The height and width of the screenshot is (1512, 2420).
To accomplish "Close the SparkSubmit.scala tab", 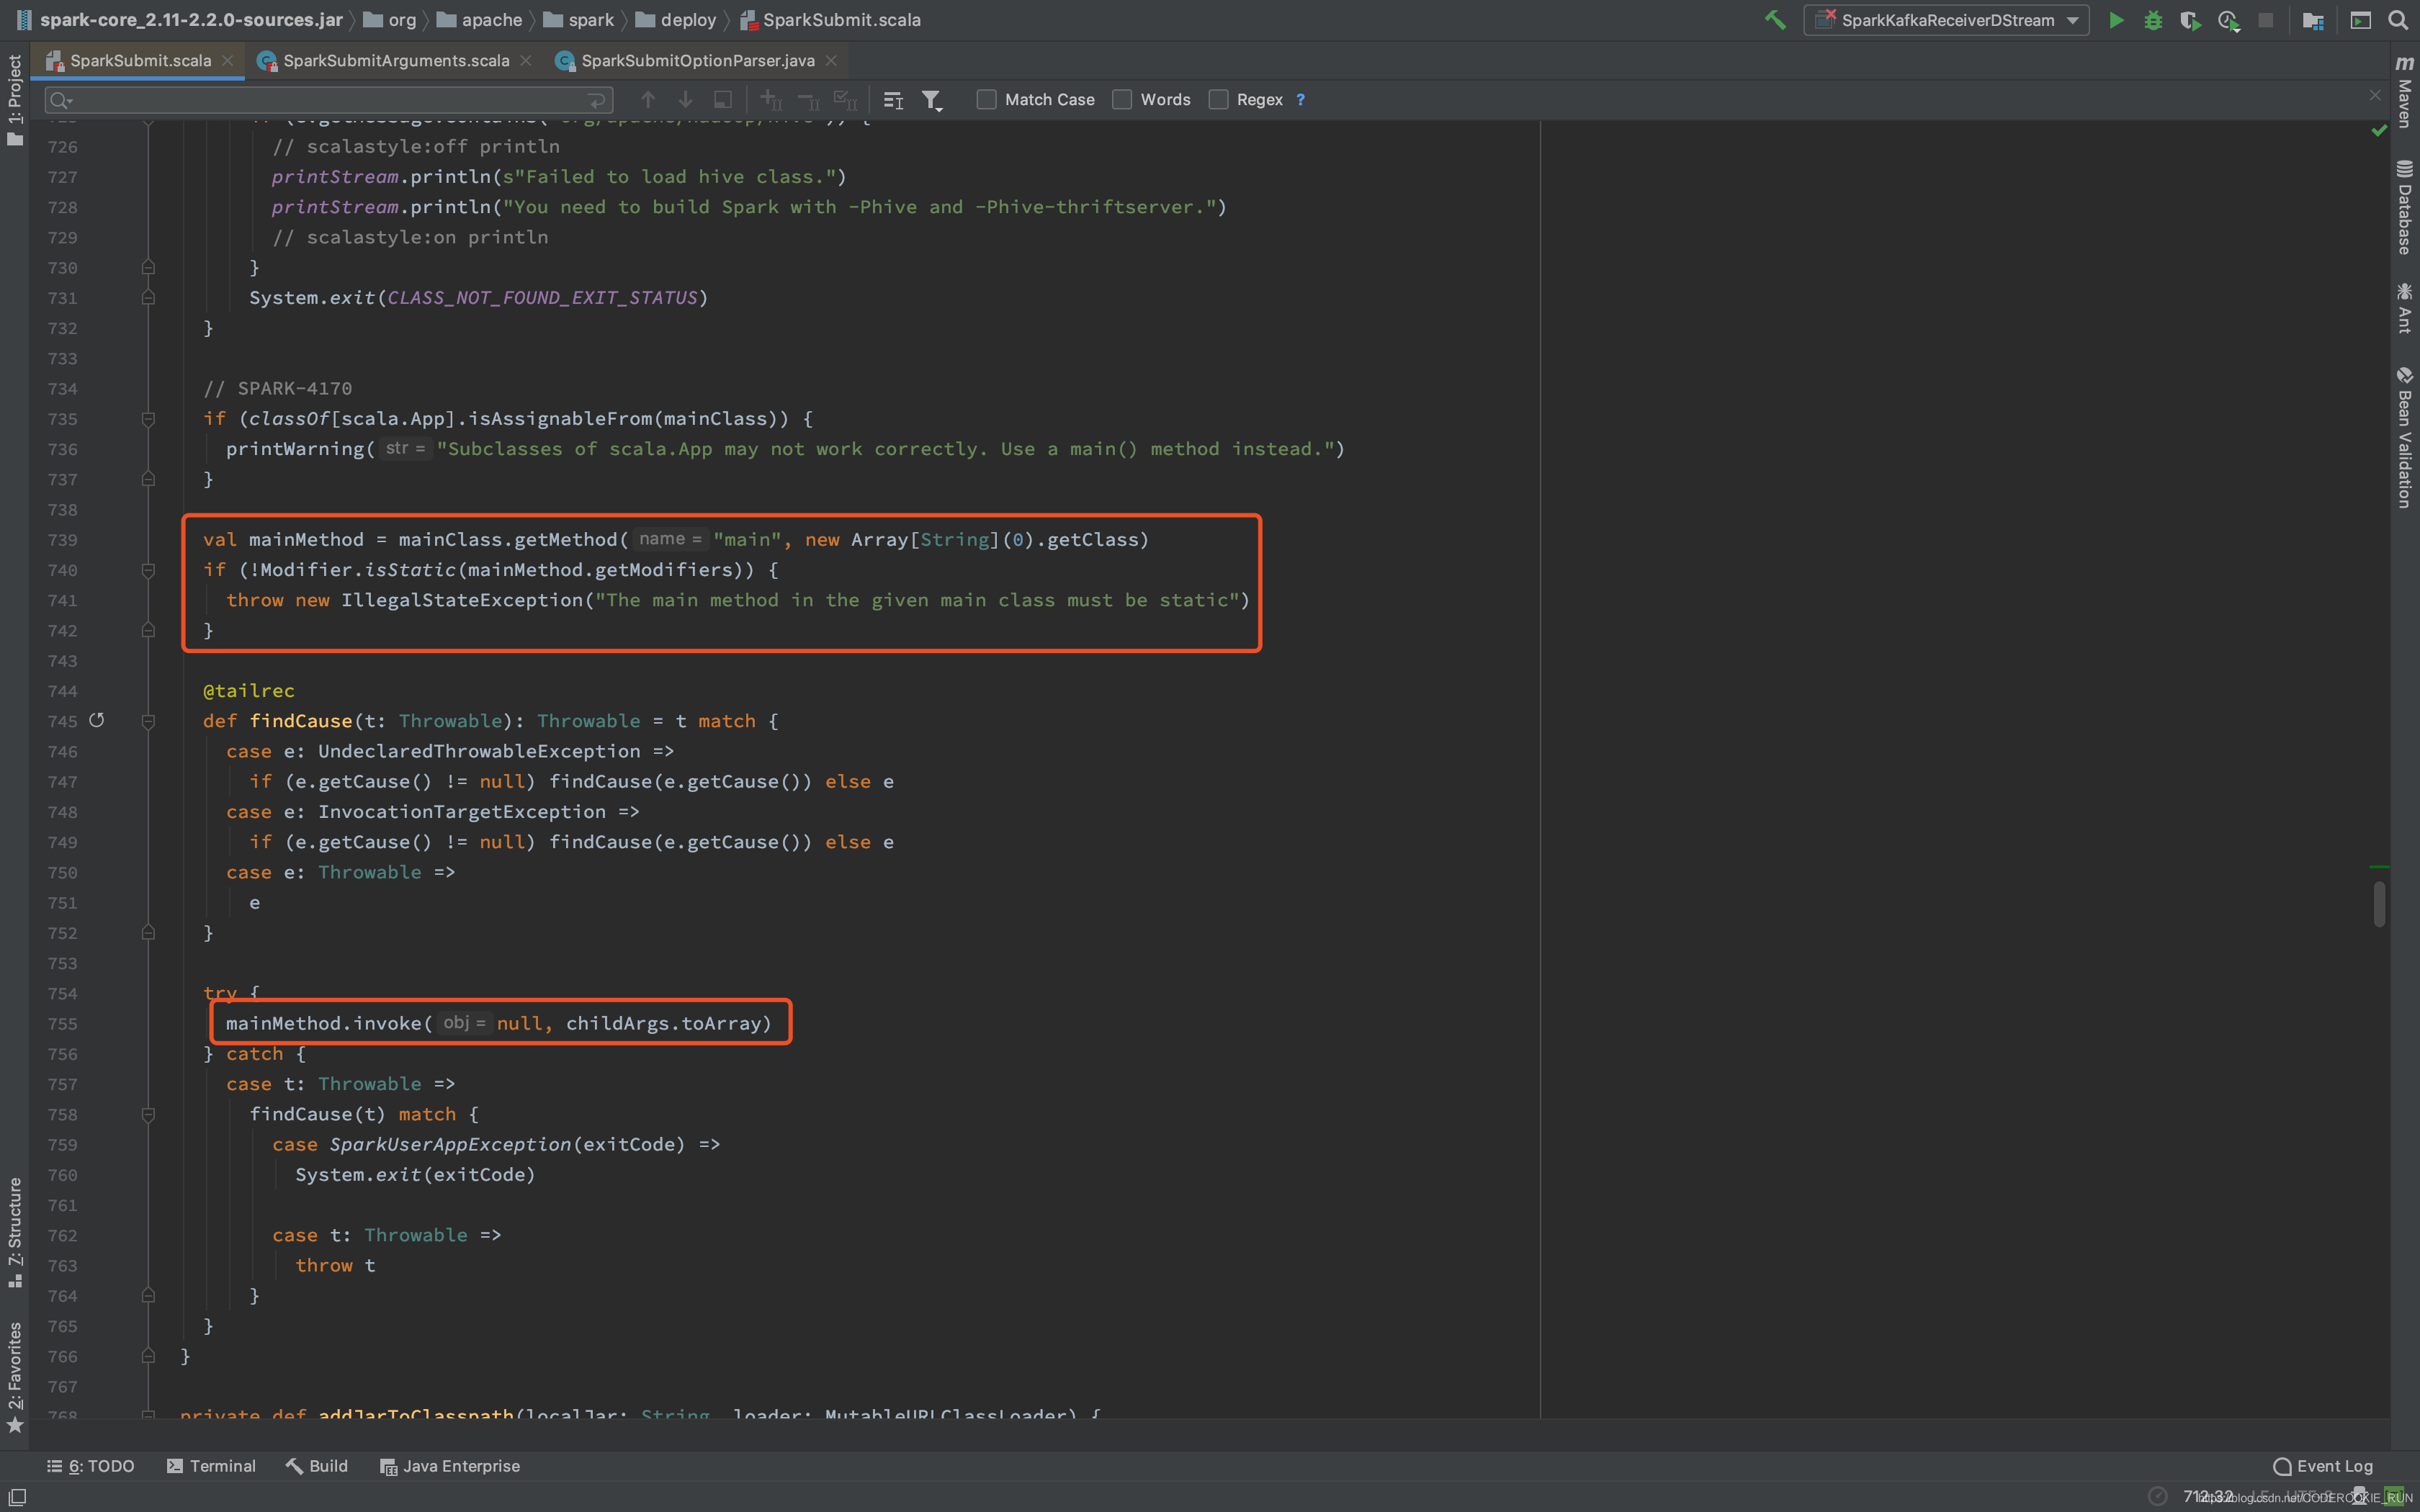I will pyautogui.click(x=228, y=61).
